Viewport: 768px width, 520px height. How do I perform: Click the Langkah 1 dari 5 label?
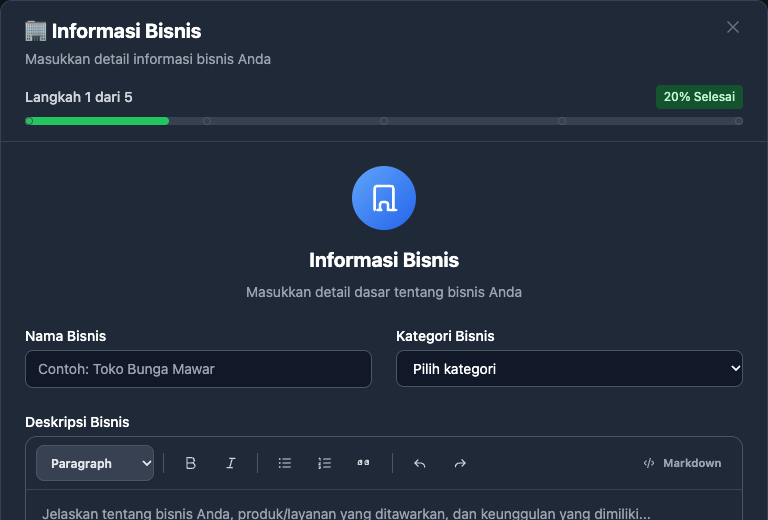click(79, 97)
